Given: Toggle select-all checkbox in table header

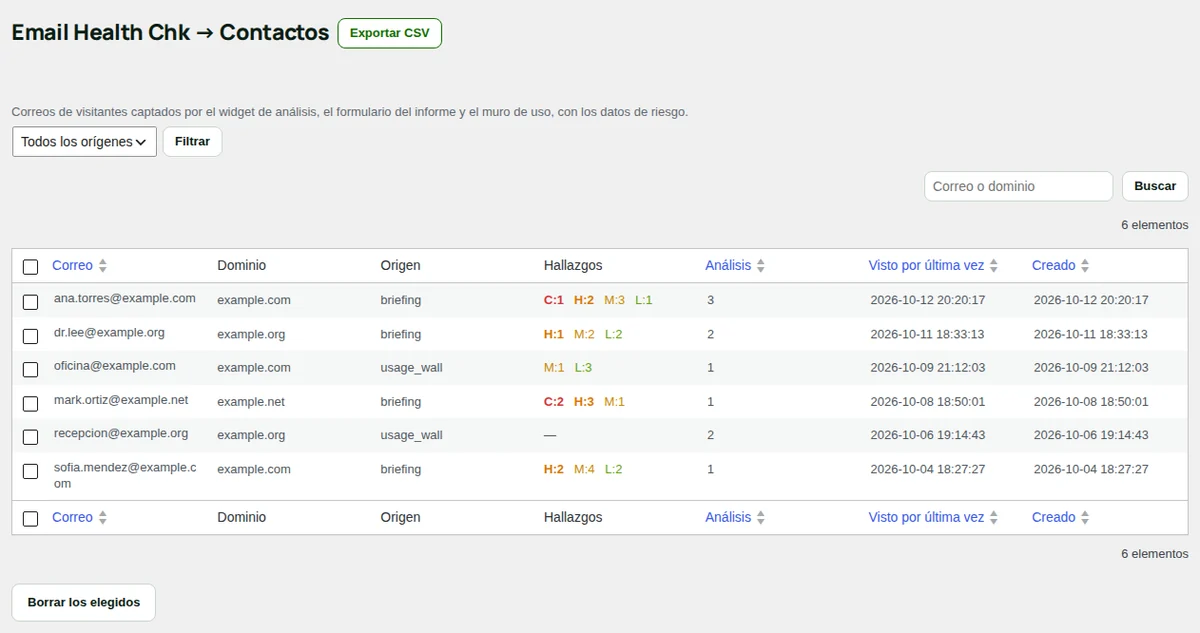Looking at the screenshot, I should point(31,267).
